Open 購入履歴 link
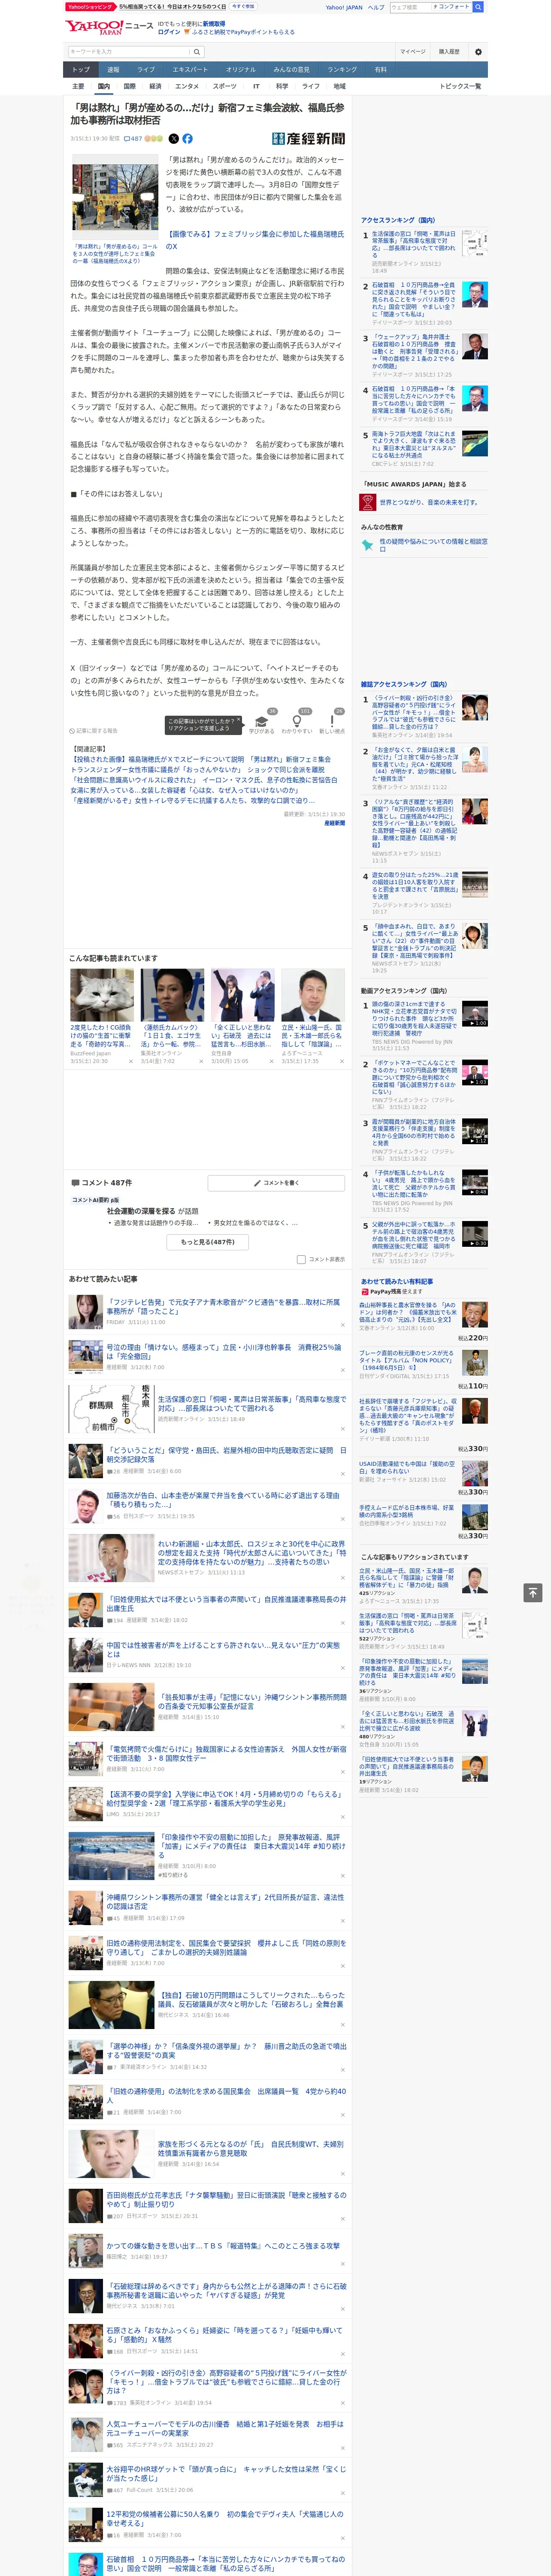551x2576 pixels. click(449, 52)
